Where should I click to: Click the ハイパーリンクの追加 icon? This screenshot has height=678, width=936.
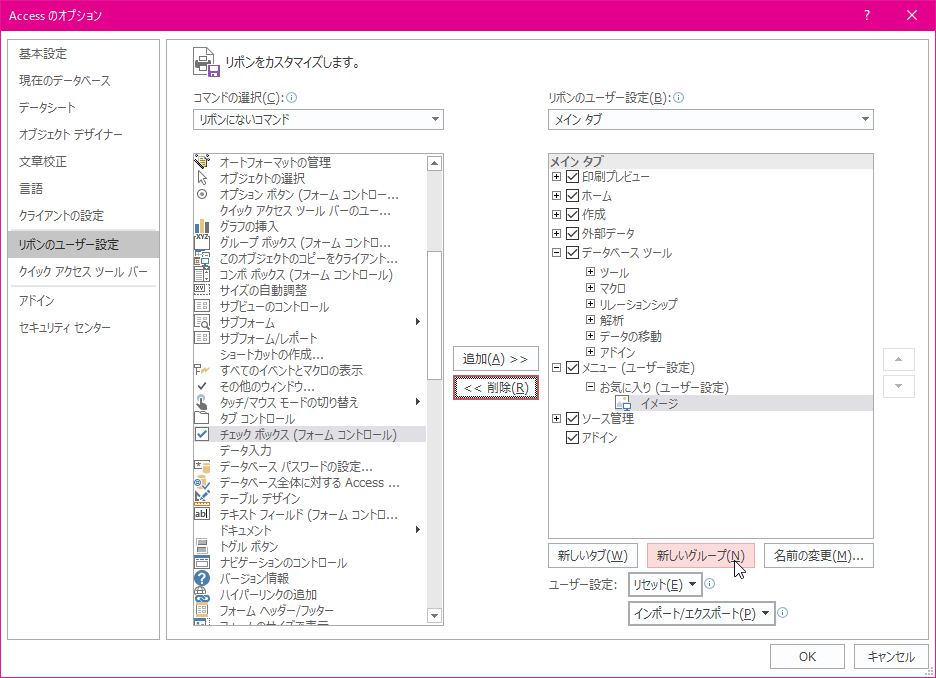click(x=202, y=594)
